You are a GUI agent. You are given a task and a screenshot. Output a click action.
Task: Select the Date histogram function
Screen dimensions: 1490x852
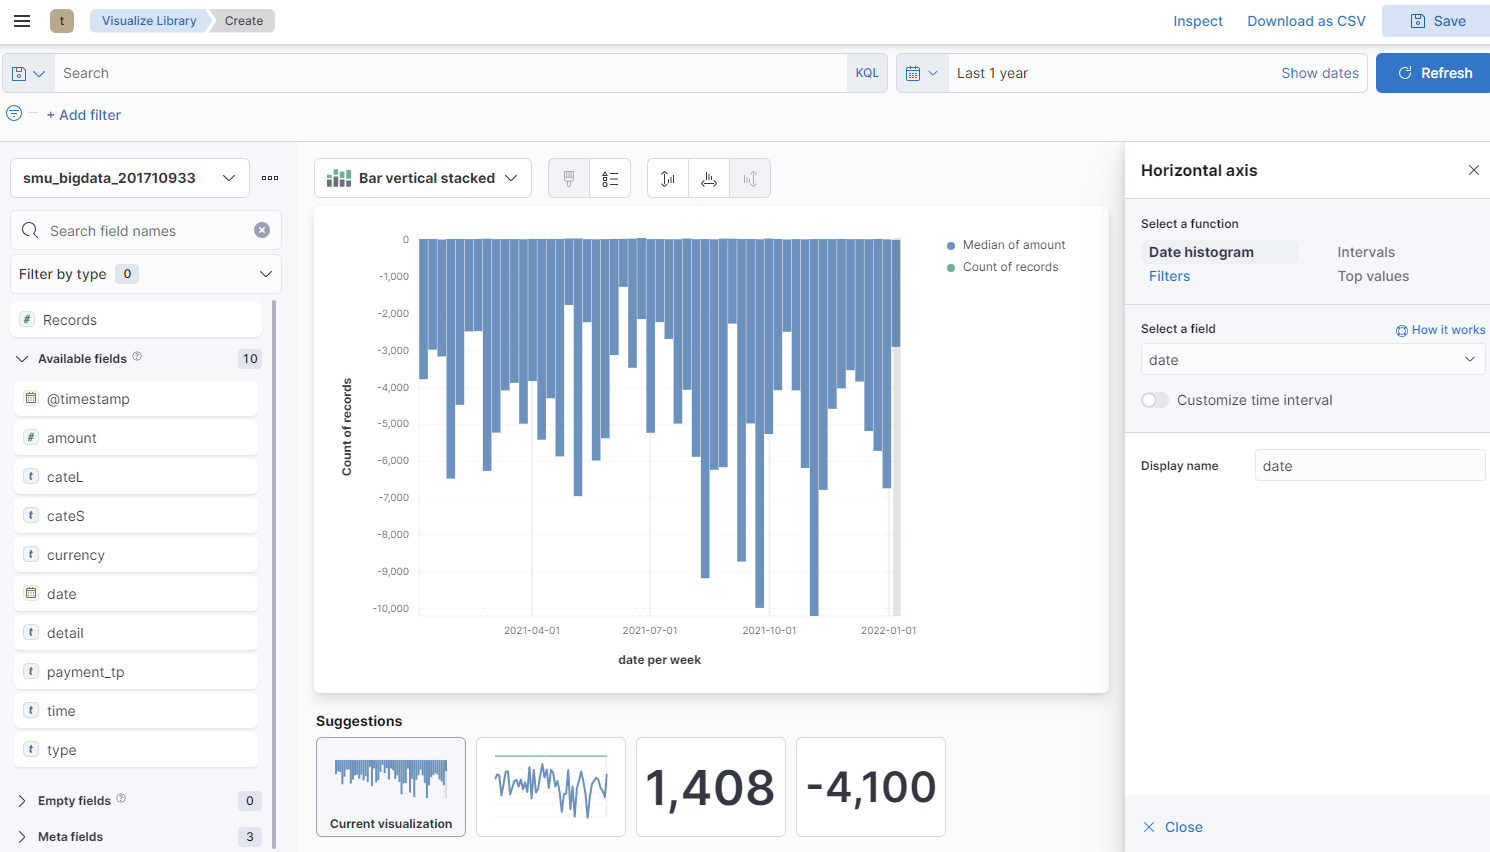(x=1219, y=252)
